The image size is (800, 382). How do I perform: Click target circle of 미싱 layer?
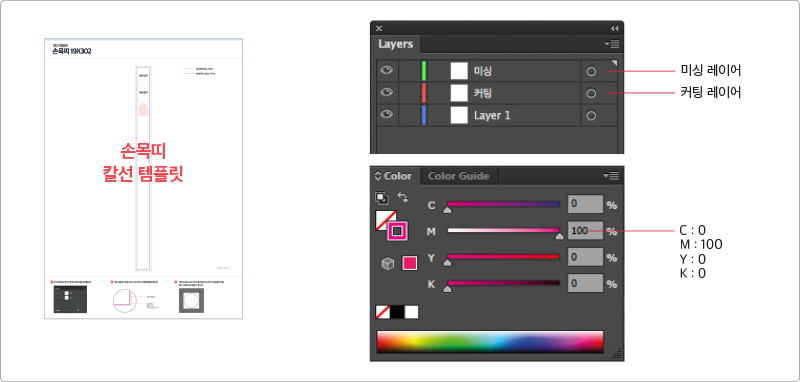591,71
